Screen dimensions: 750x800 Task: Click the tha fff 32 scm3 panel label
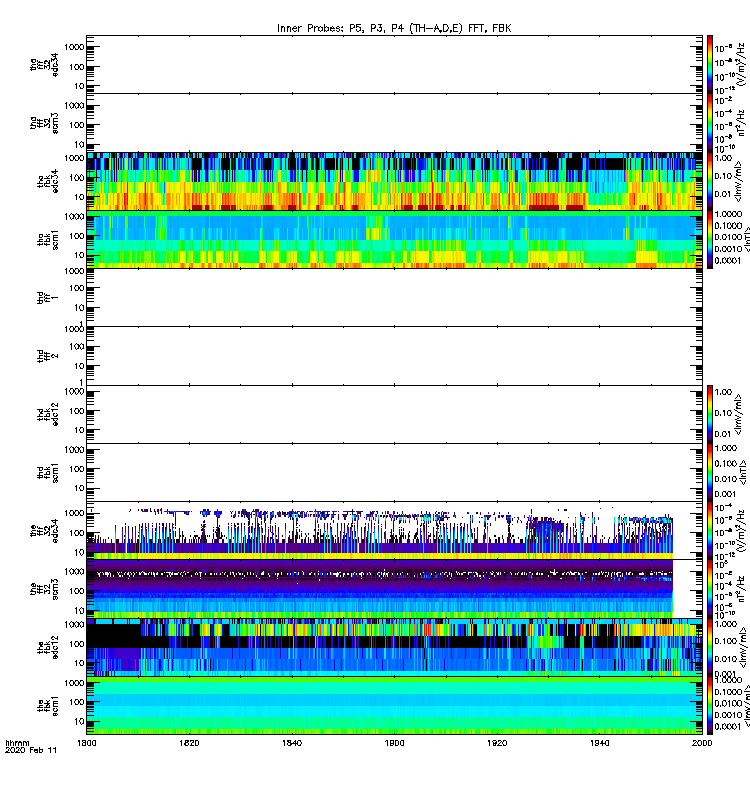tap(44, 123)
